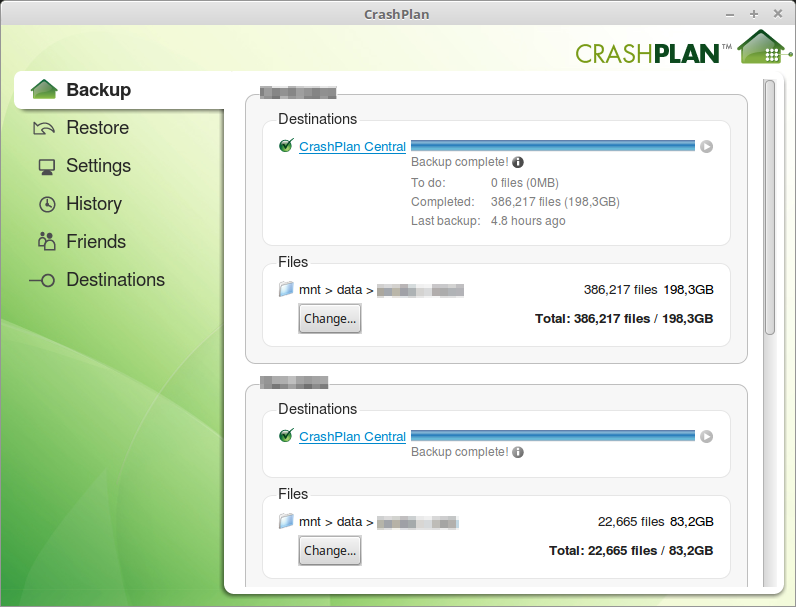796x607 pixels.
Task: Click Change button for 22,665 files set
Action: (x=330, y=551)
